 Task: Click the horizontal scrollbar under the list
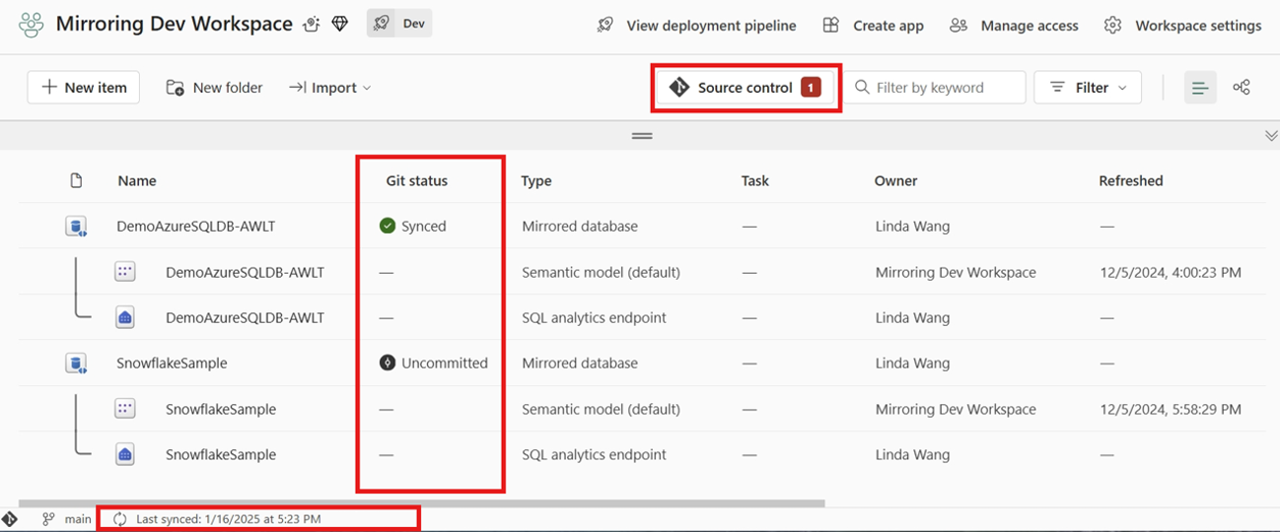pos(421,503)
